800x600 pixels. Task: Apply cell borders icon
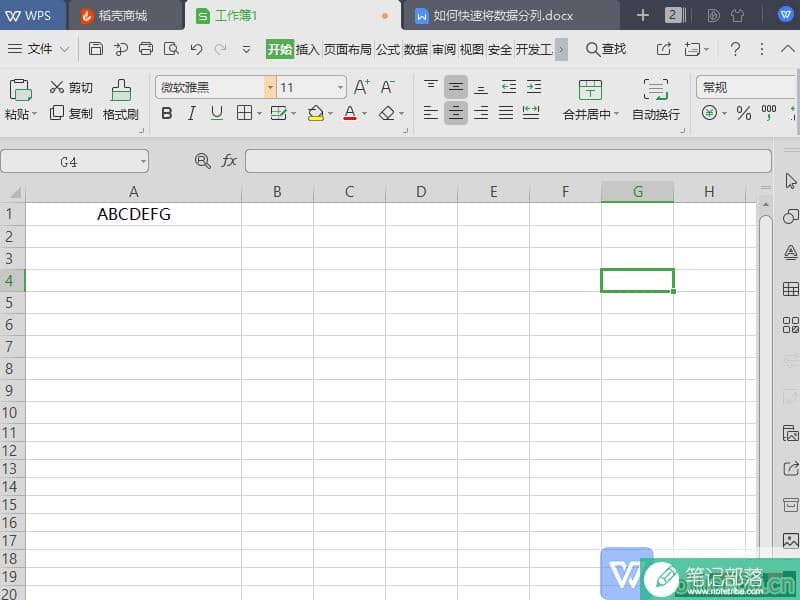click(244, 113)
